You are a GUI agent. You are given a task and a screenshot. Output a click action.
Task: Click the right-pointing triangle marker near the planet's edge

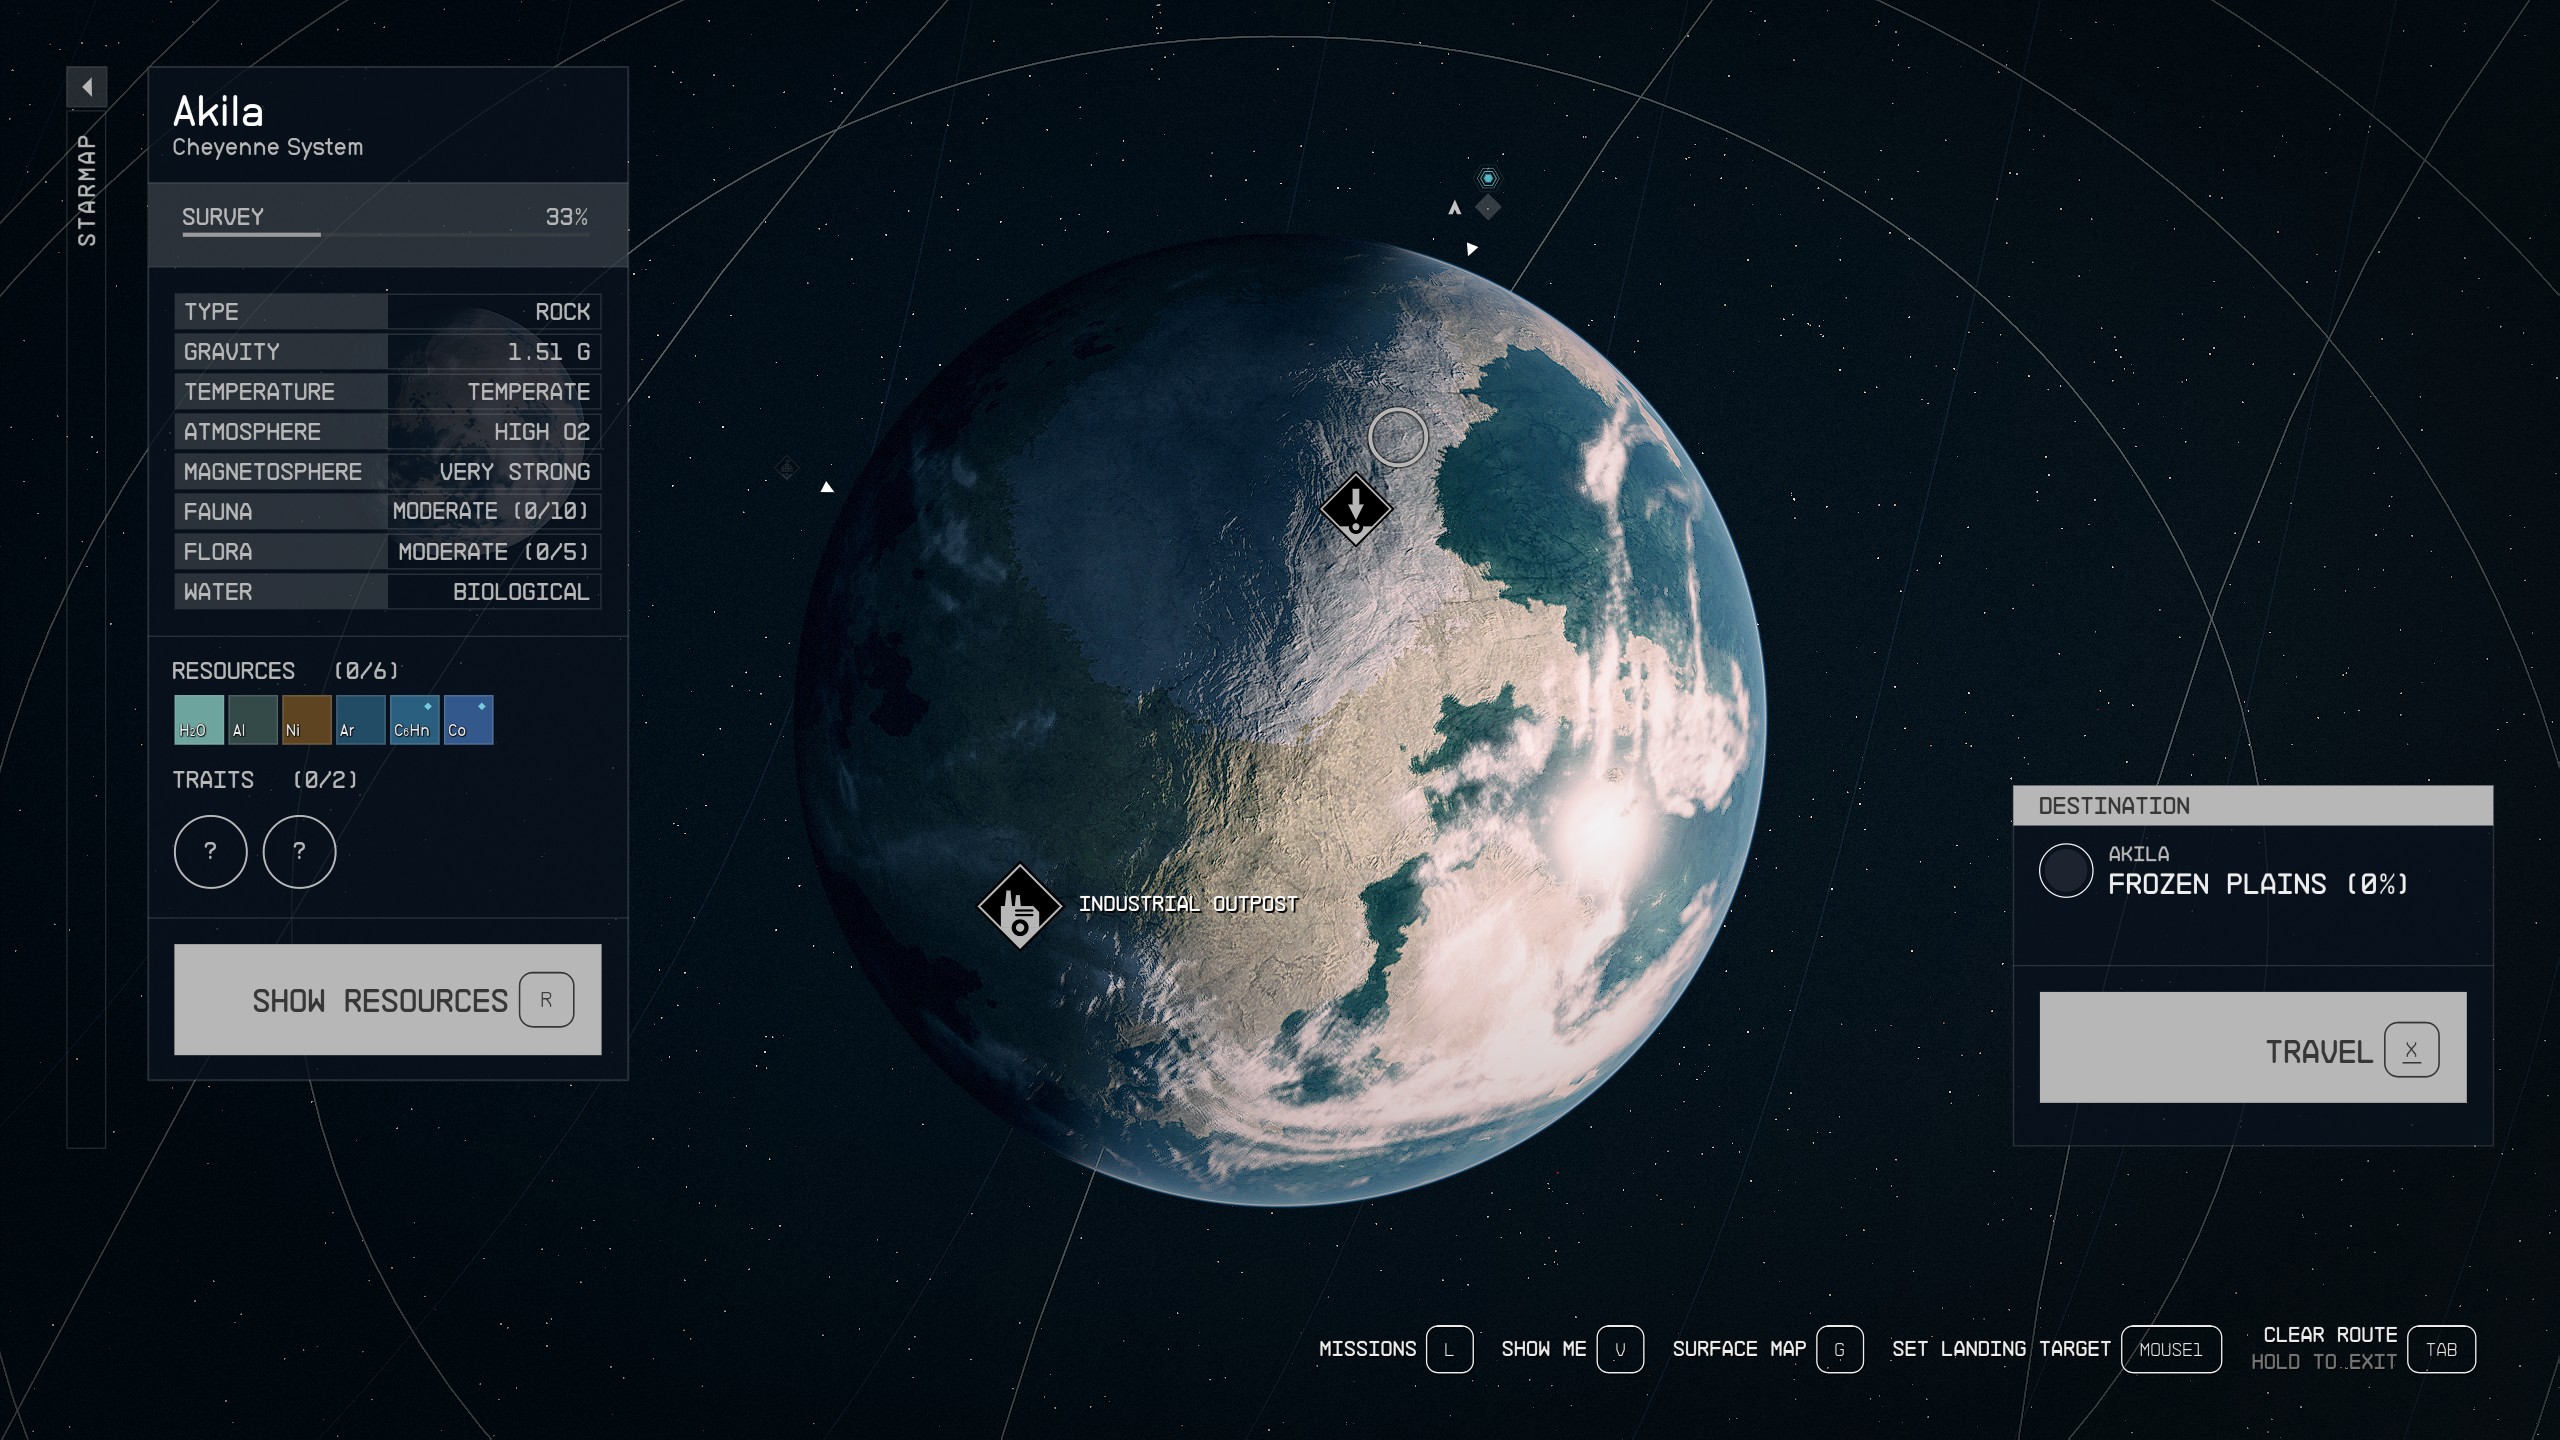(1472, 248)
